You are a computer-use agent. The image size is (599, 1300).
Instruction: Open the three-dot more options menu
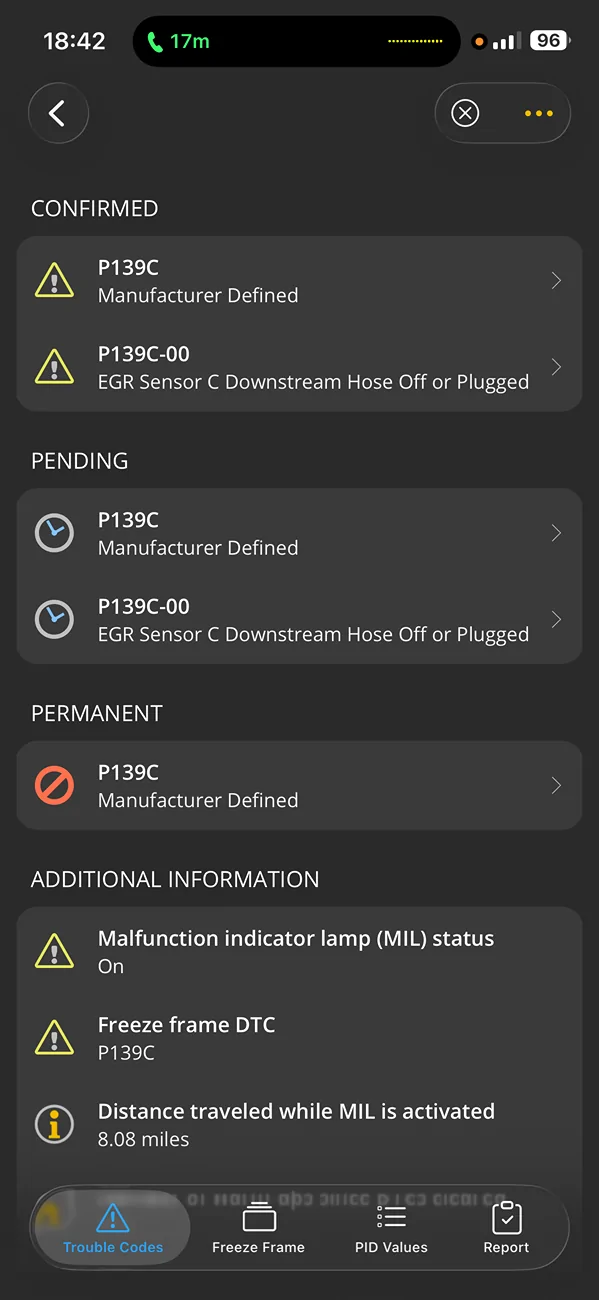coord(538,113)
